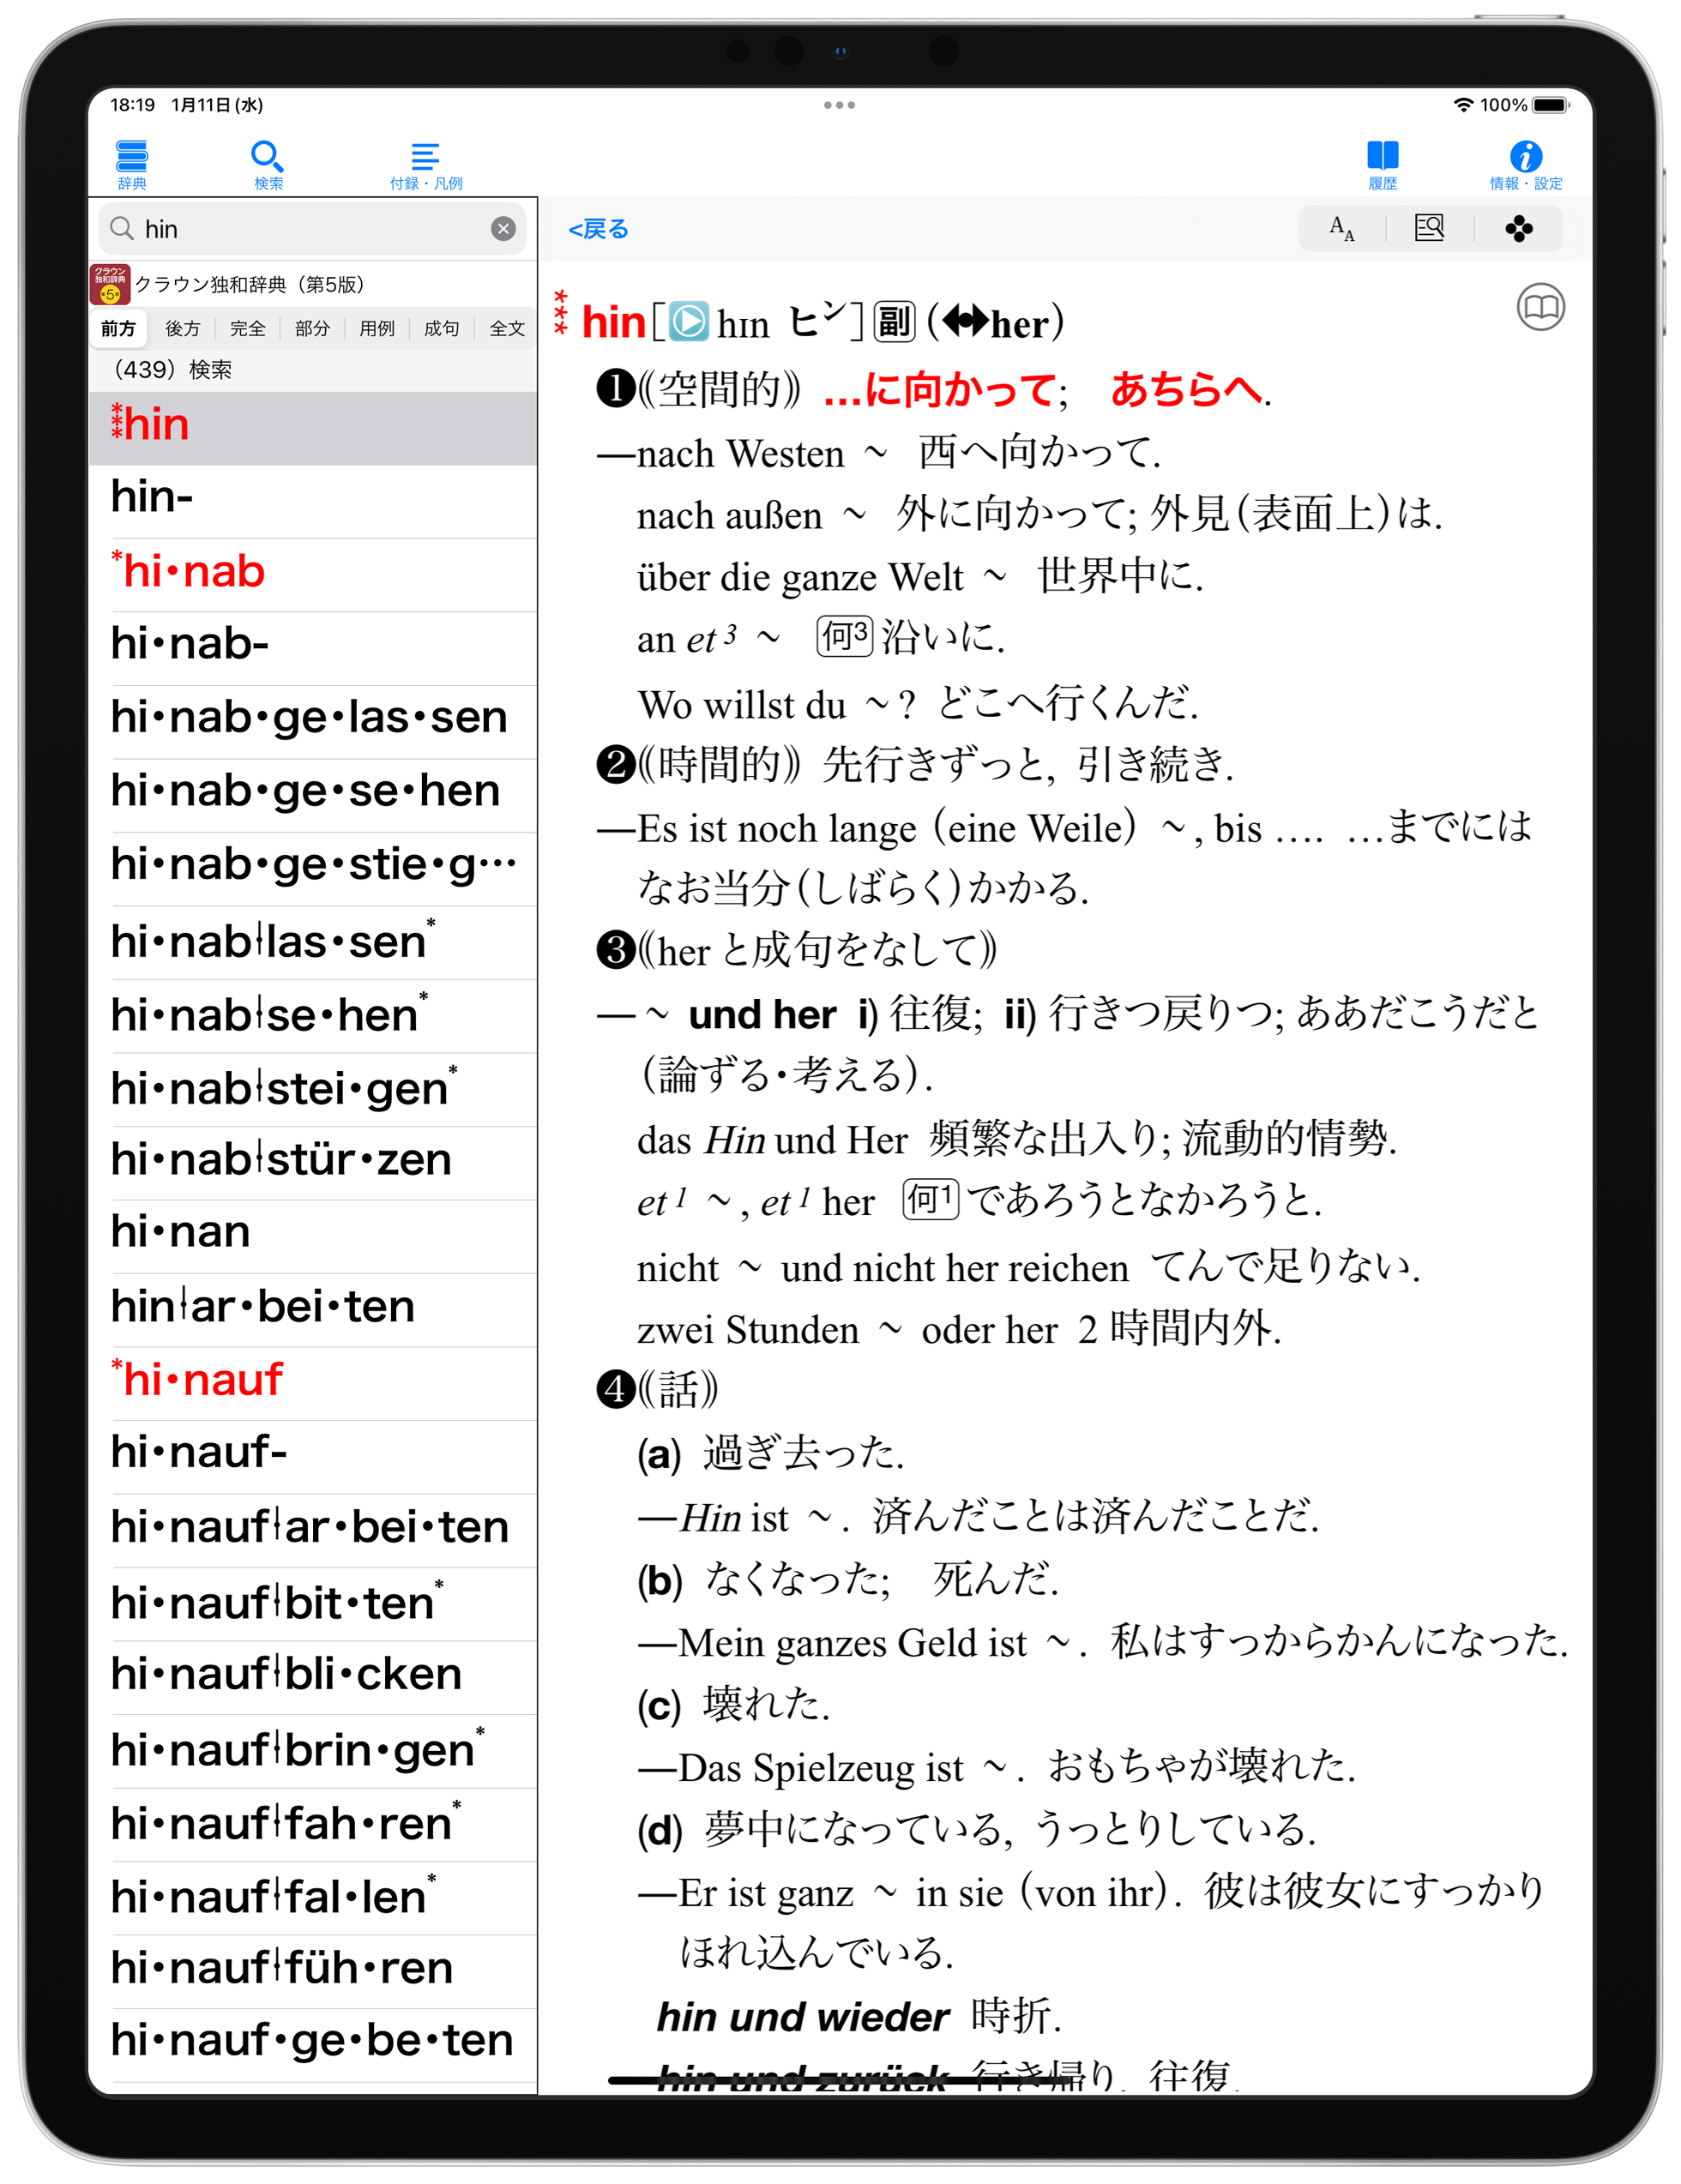The height and width of the screenshot is (2184, 1681).
Task: Tap the <戻る back link
Action: pos(598,229)
